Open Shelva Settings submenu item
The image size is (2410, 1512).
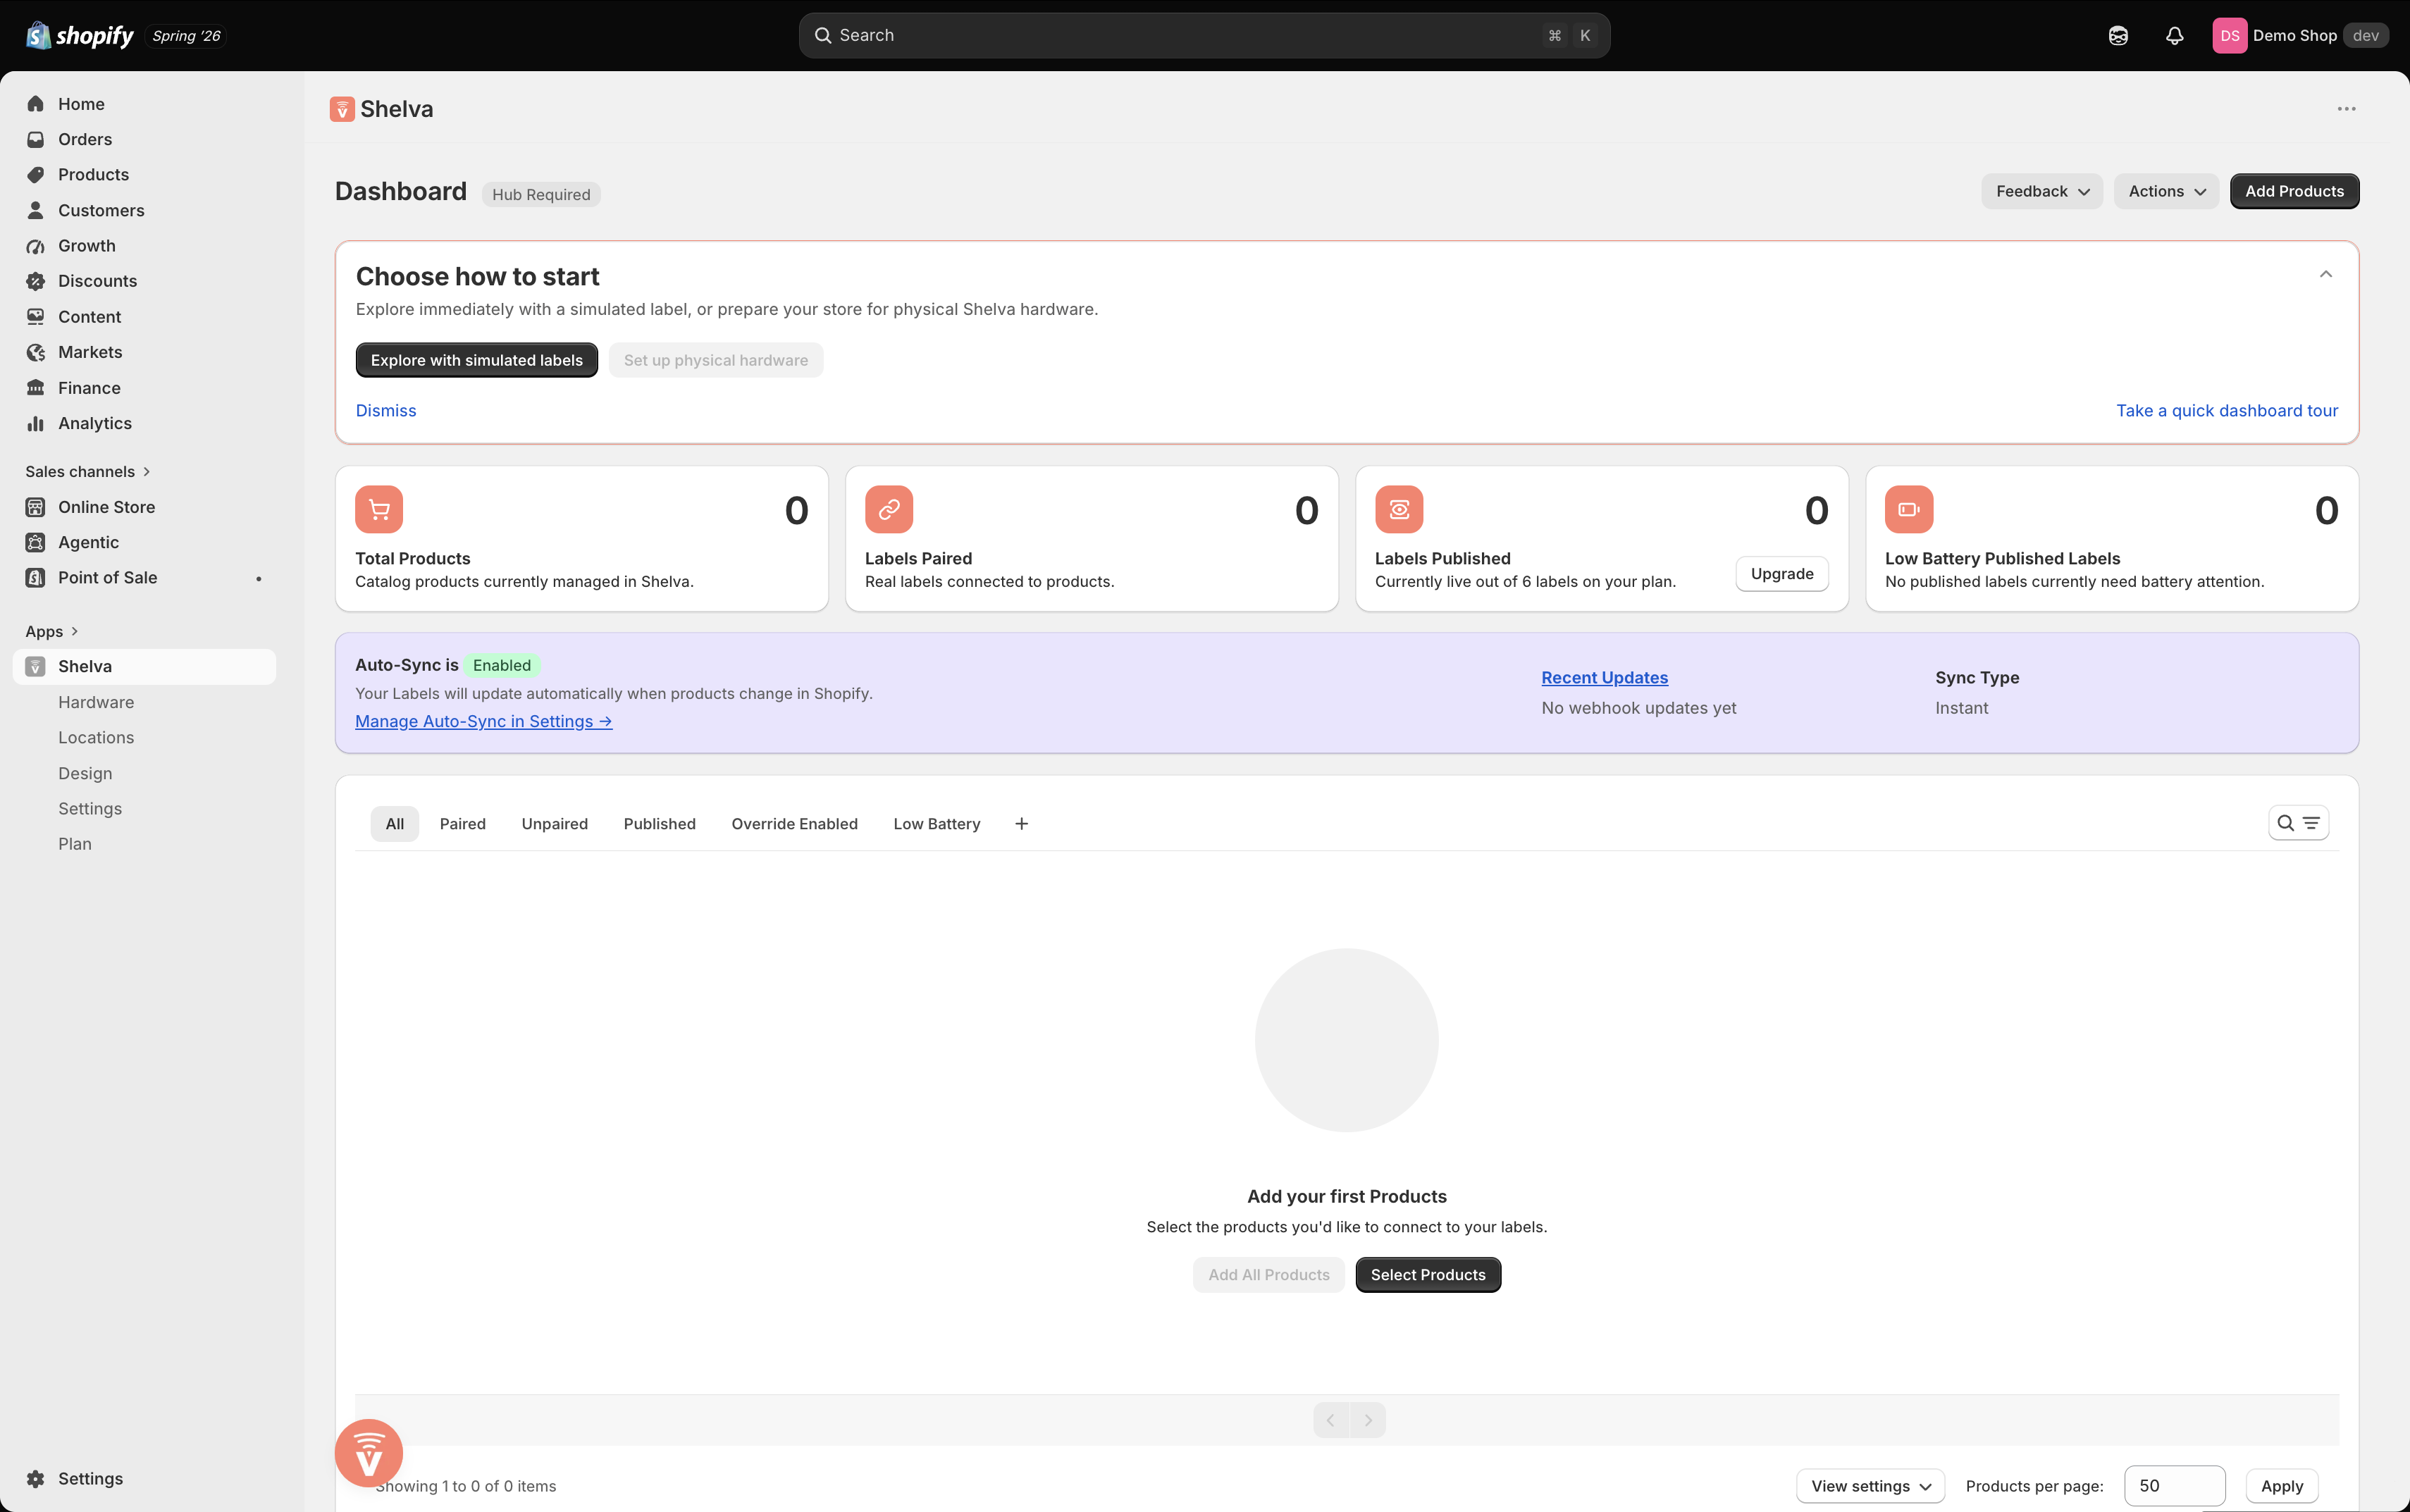tap(90, 809)
